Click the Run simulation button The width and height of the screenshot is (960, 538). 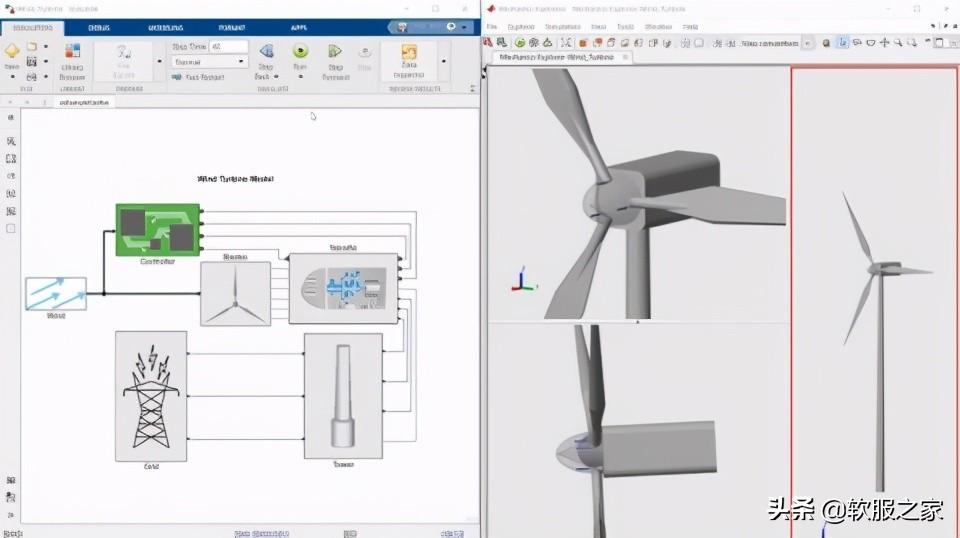point(300,52)
